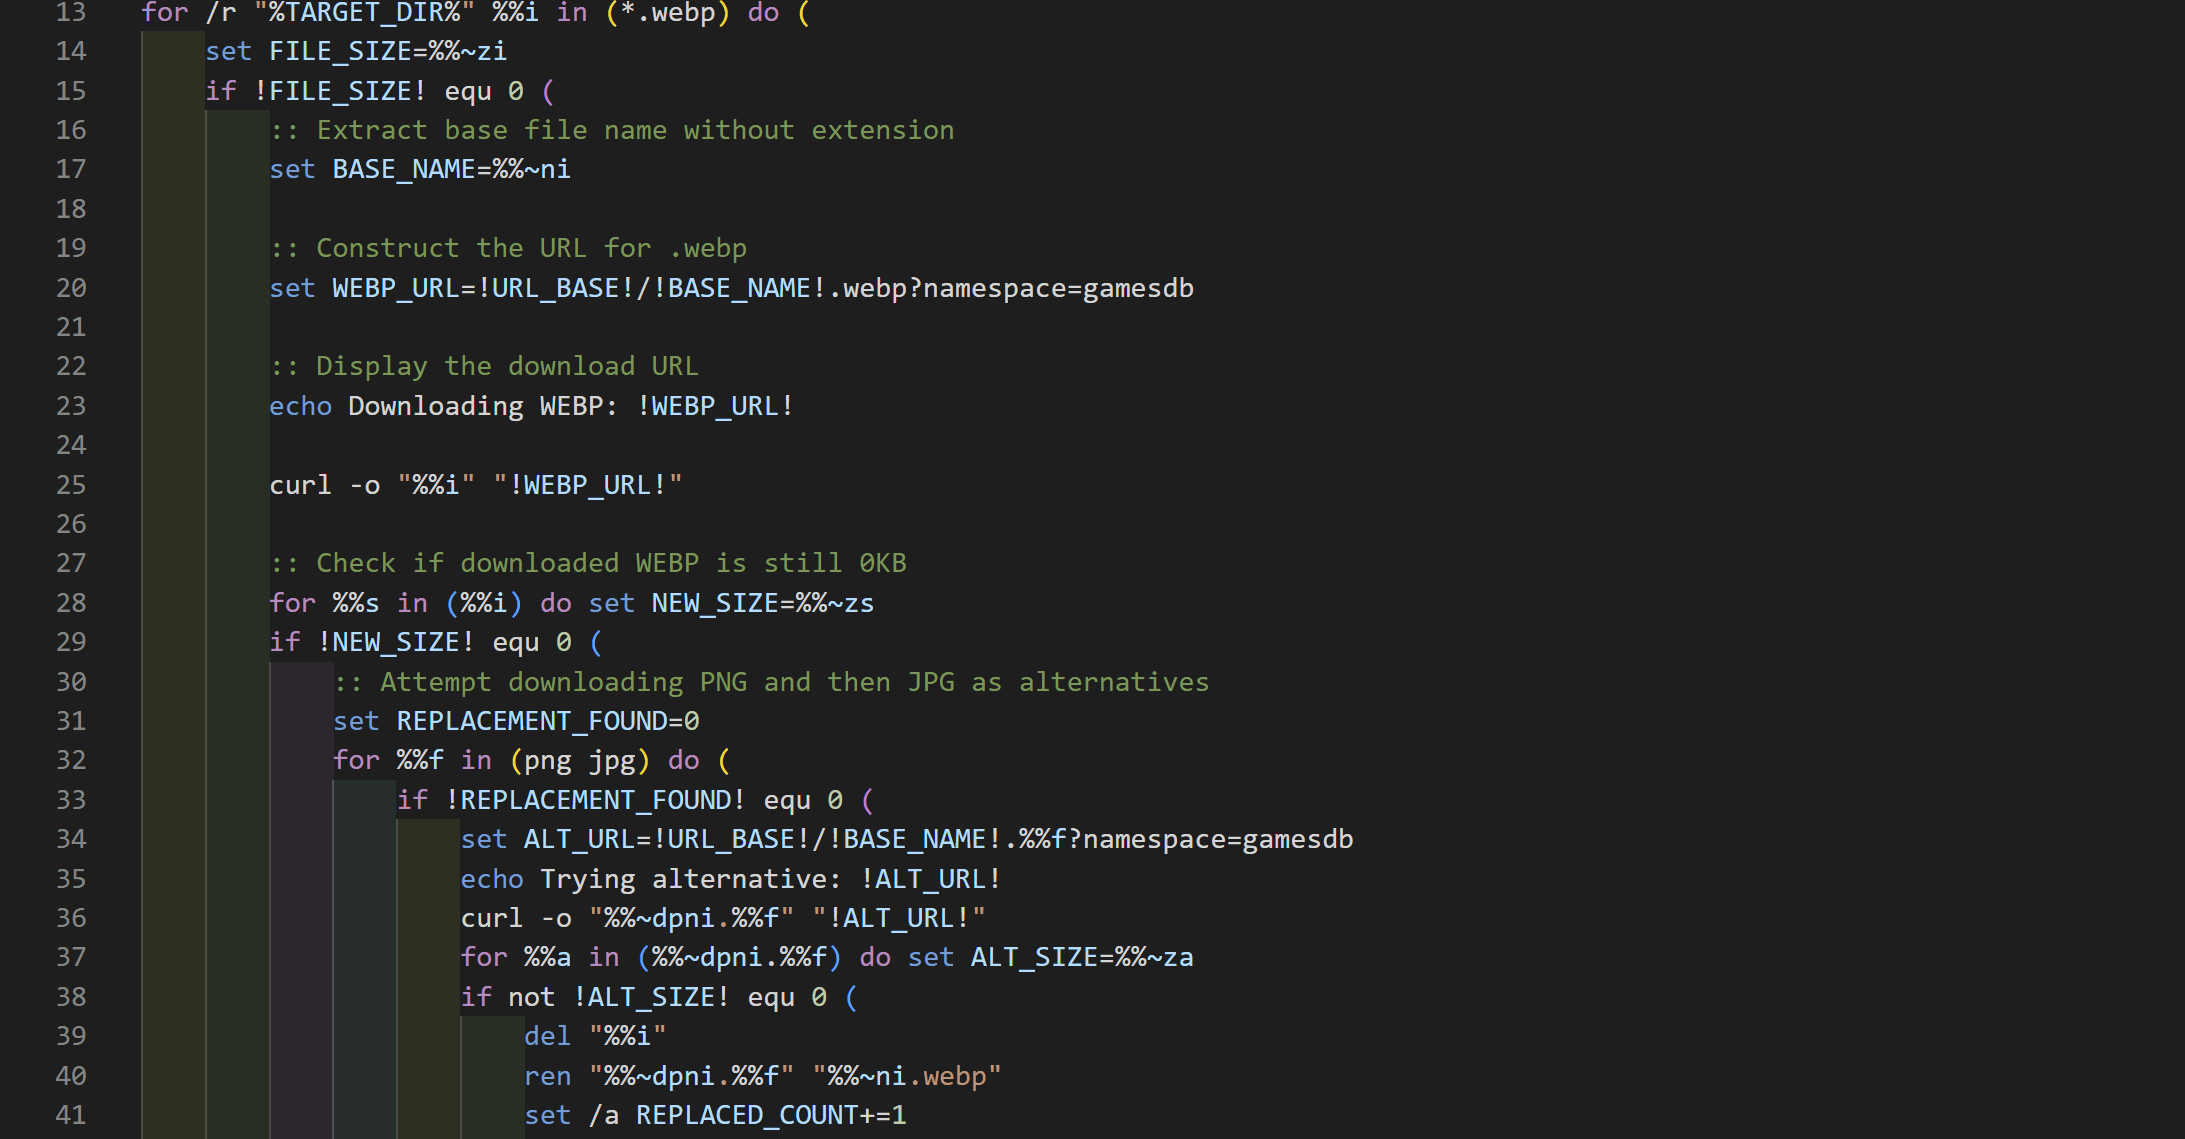
Task: Click the 'Attempt downloading PNG and then JPG' comment
Action: point(772,682)
